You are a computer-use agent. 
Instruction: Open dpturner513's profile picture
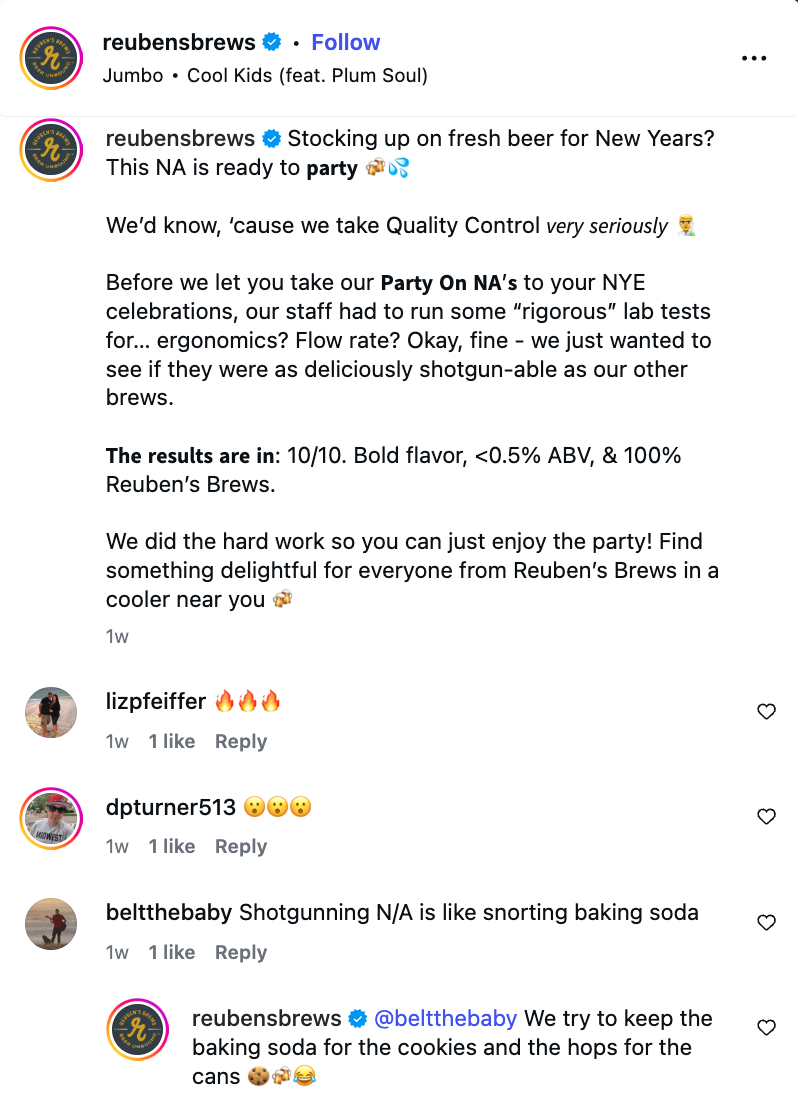51,819
